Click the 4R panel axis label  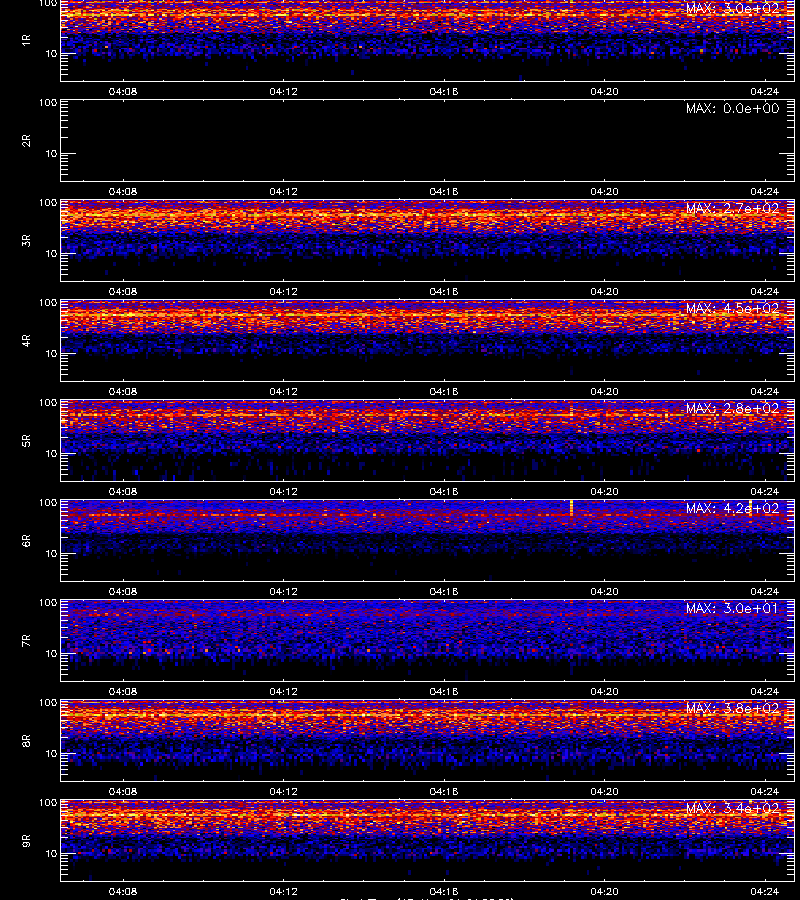pyautogui.click(x=26, y=340)
